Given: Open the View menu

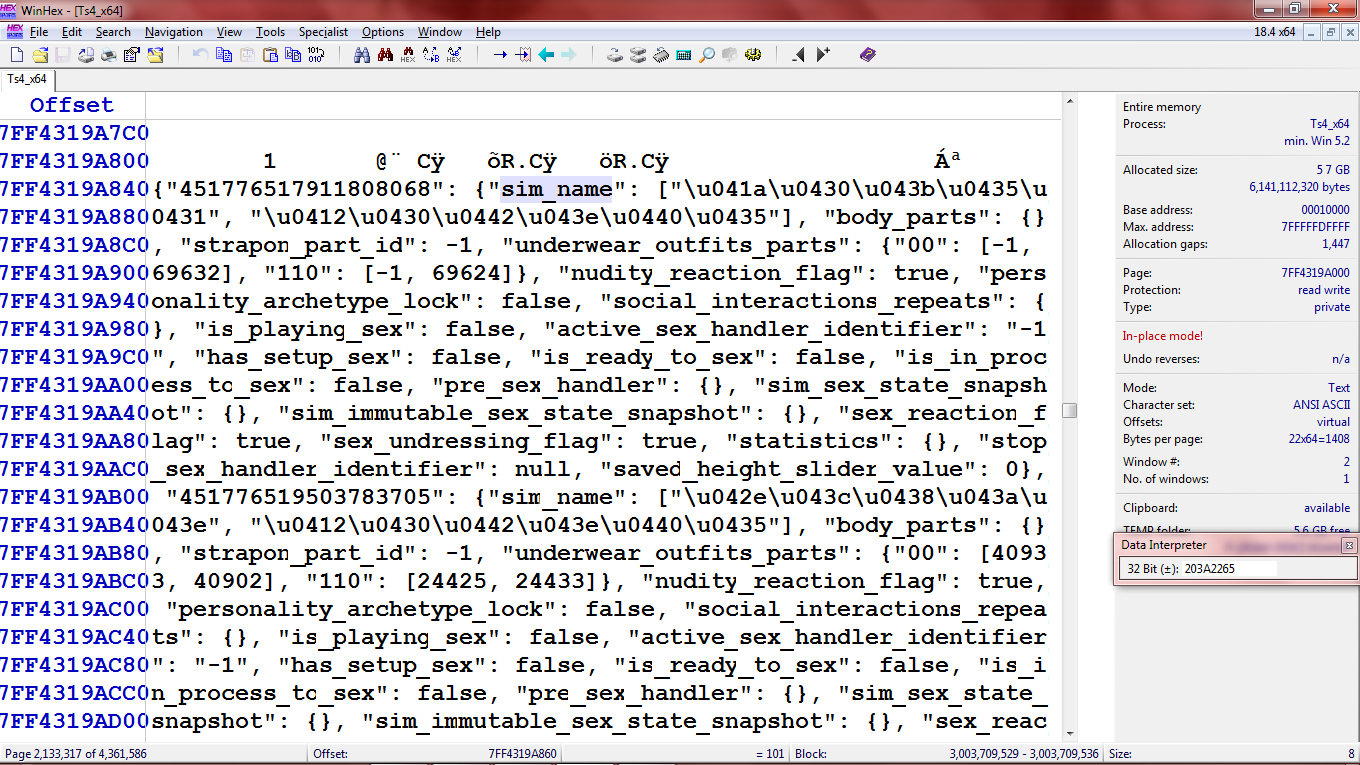Looking at the screenshot, I should 229,32.
